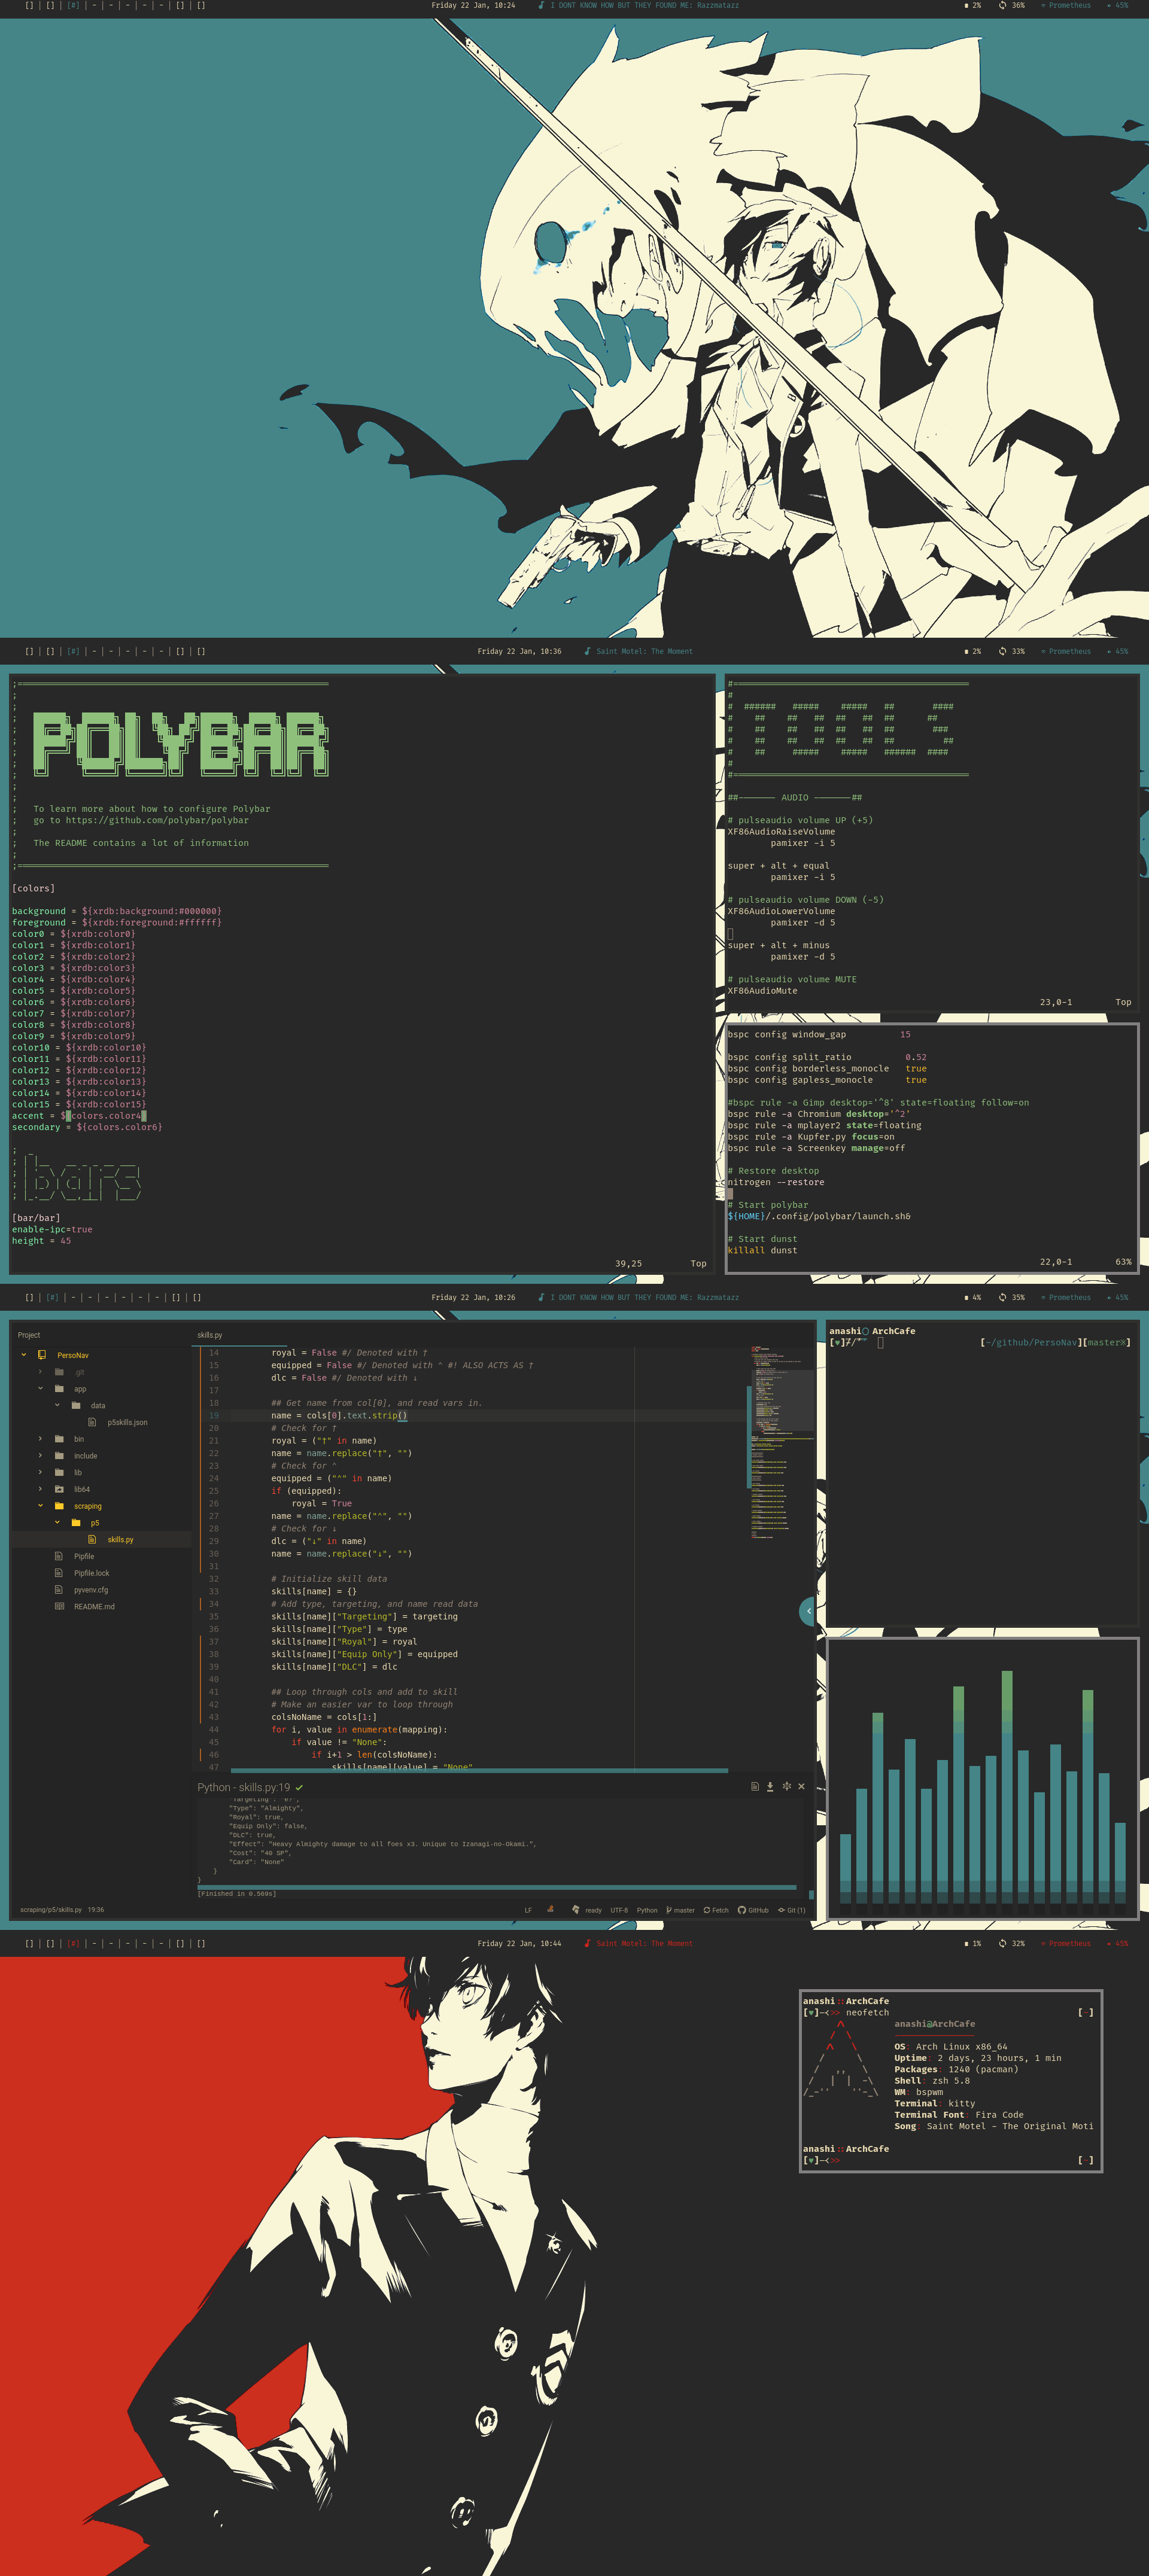This screenshot has width=1149, height=2576.
Task: Click the save-output icon on the script results panel
Action: pyautogui.click(x=770, y=1786)
